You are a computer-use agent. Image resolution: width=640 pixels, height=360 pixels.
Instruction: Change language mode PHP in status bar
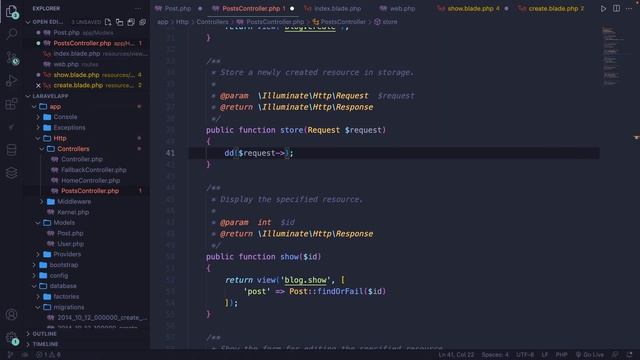pos(561,355)
